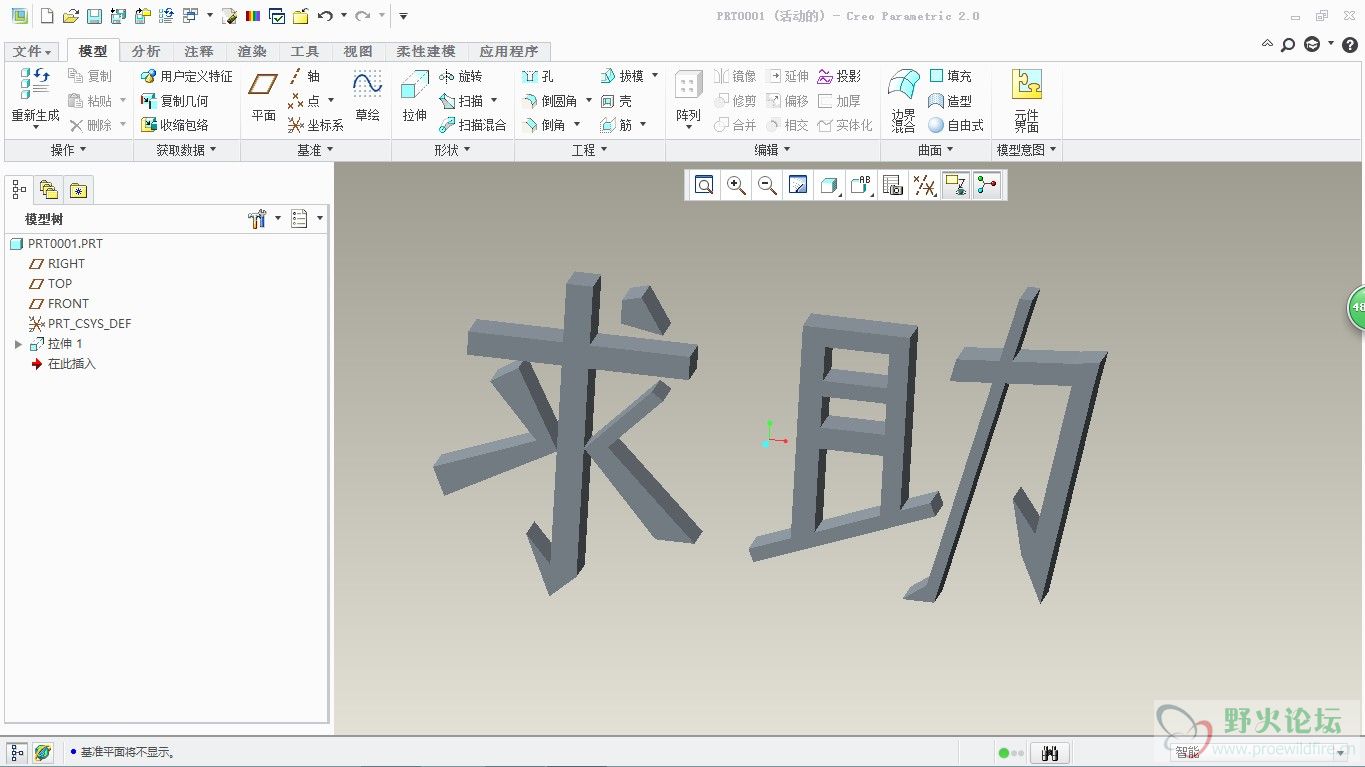Start the 草绘 sketch tool
The height and width of the screenshot is (767, 1365).
[367, 97]
